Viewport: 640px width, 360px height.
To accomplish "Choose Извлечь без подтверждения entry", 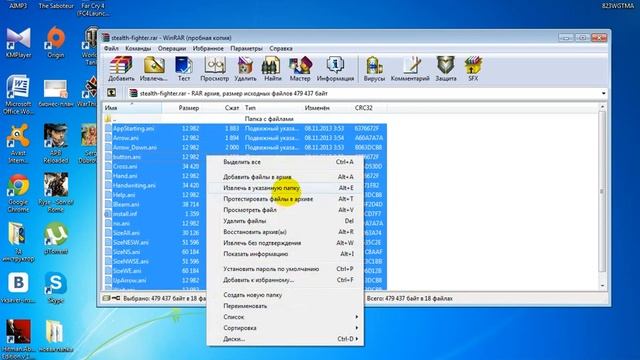I will click(285, 243).
